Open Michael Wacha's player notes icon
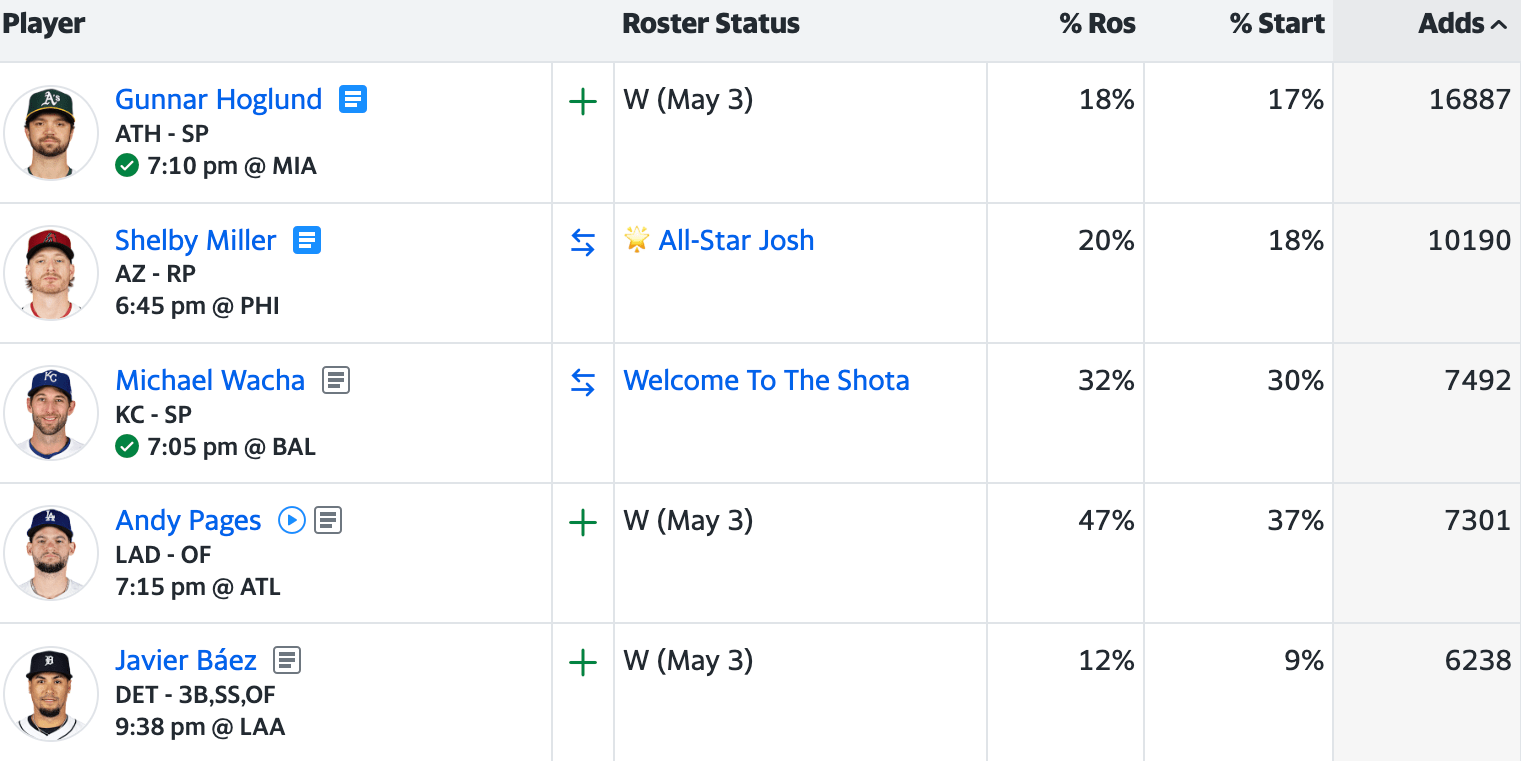Viewport: 1521px width, 761px height. 336,380
